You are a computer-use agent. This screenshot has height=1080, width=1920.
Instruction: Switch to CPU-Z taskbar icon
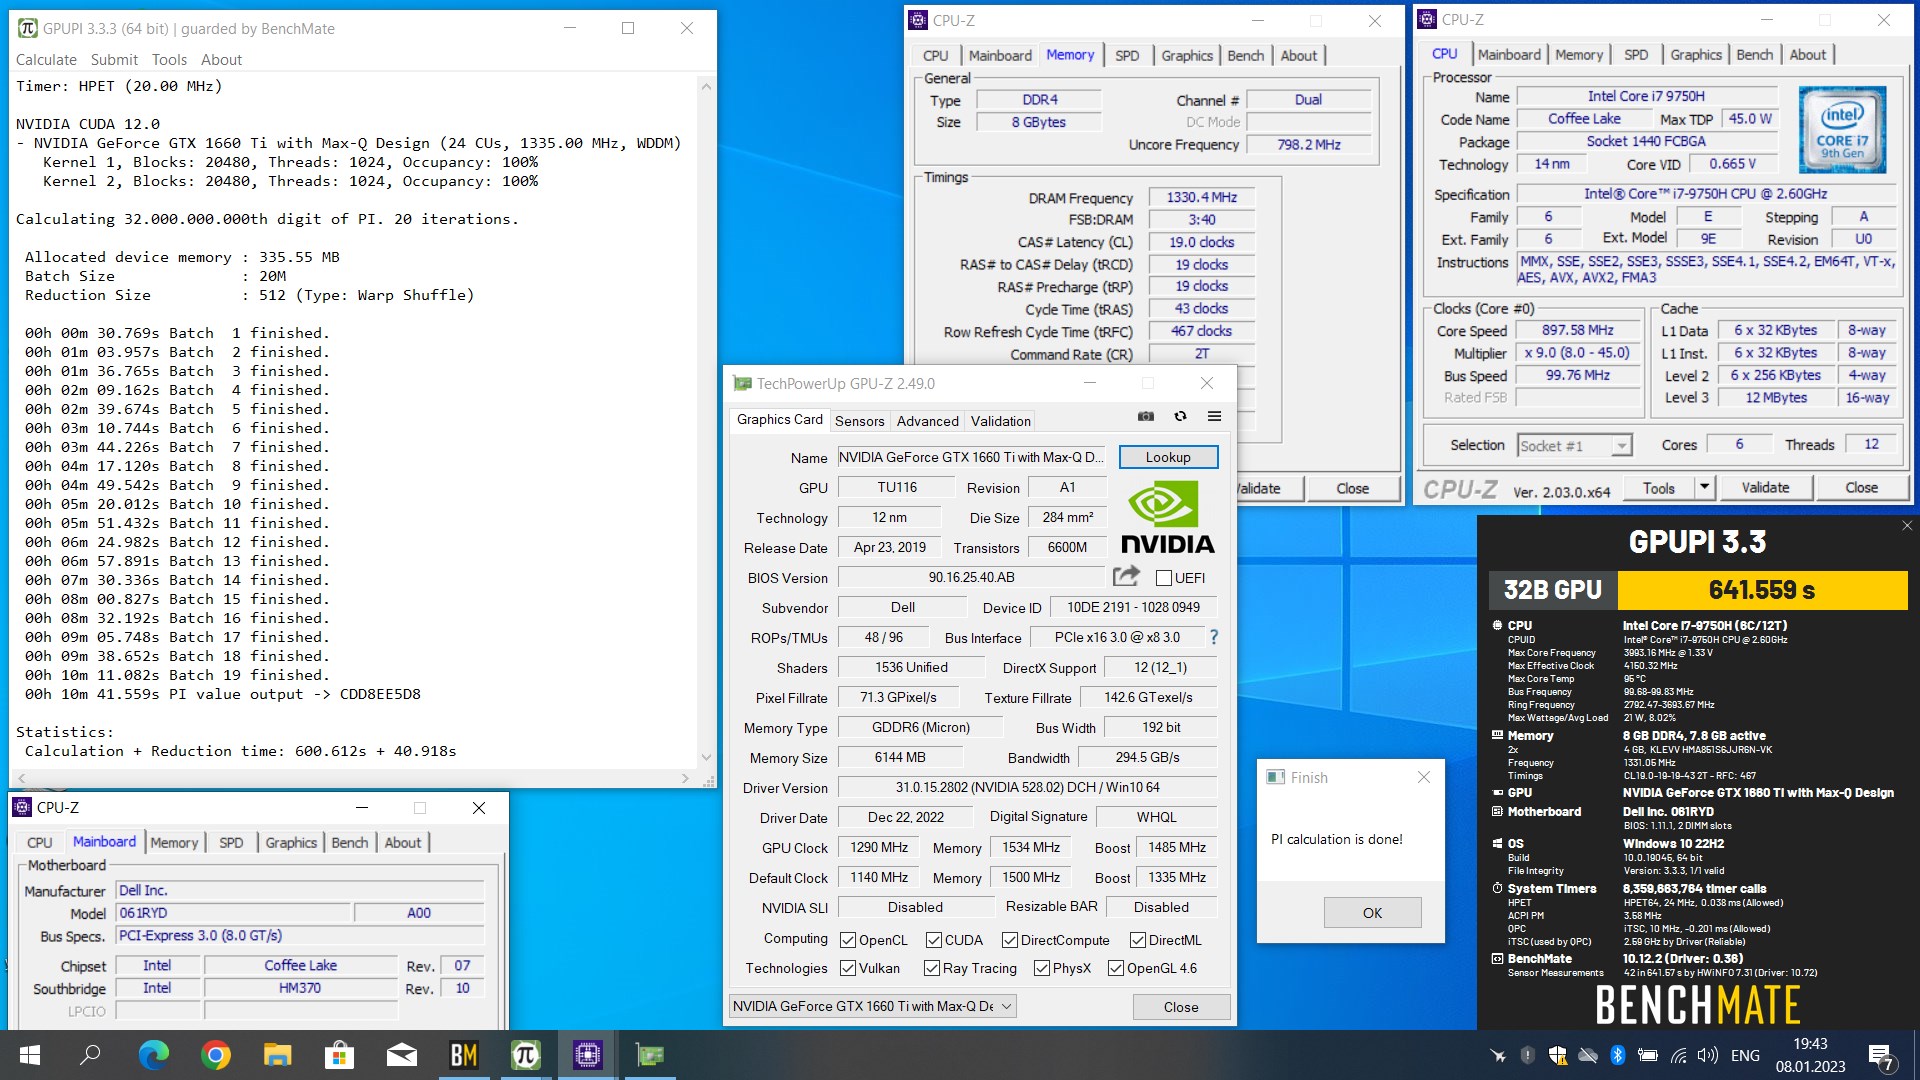click(587, 1055)
